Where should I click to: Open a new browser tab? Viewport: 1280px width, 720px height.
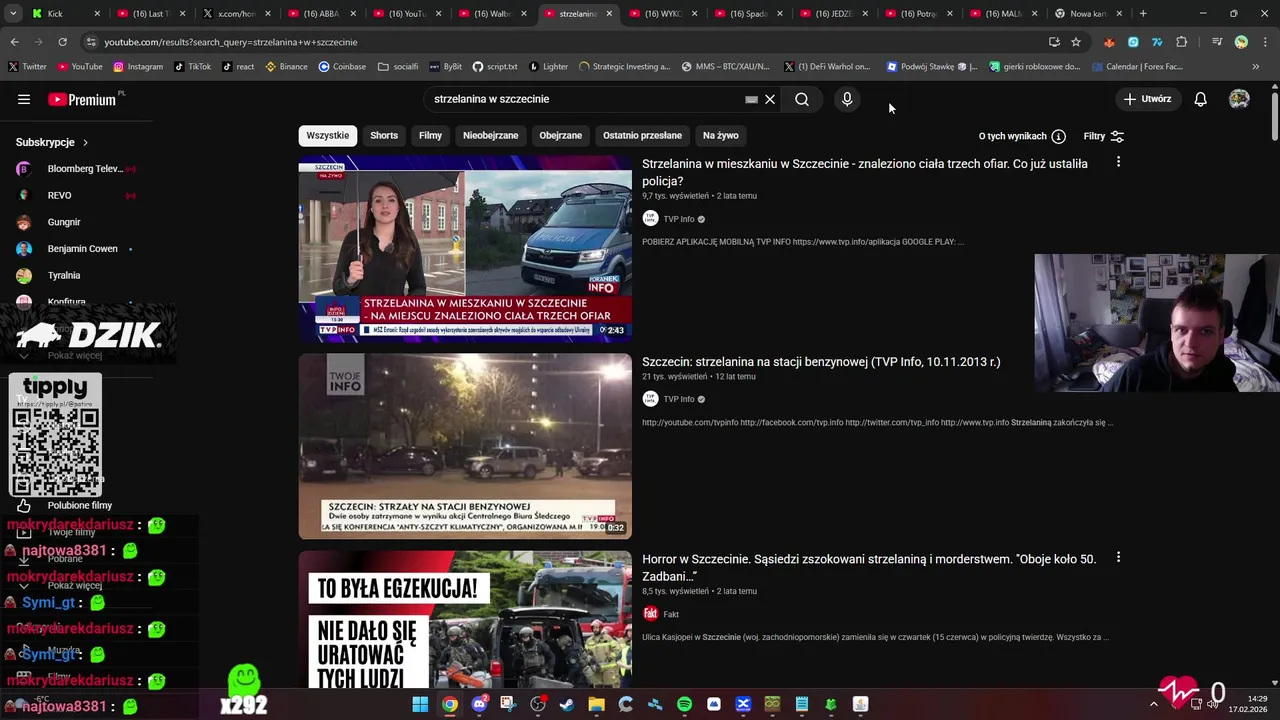coord(1143,14)
